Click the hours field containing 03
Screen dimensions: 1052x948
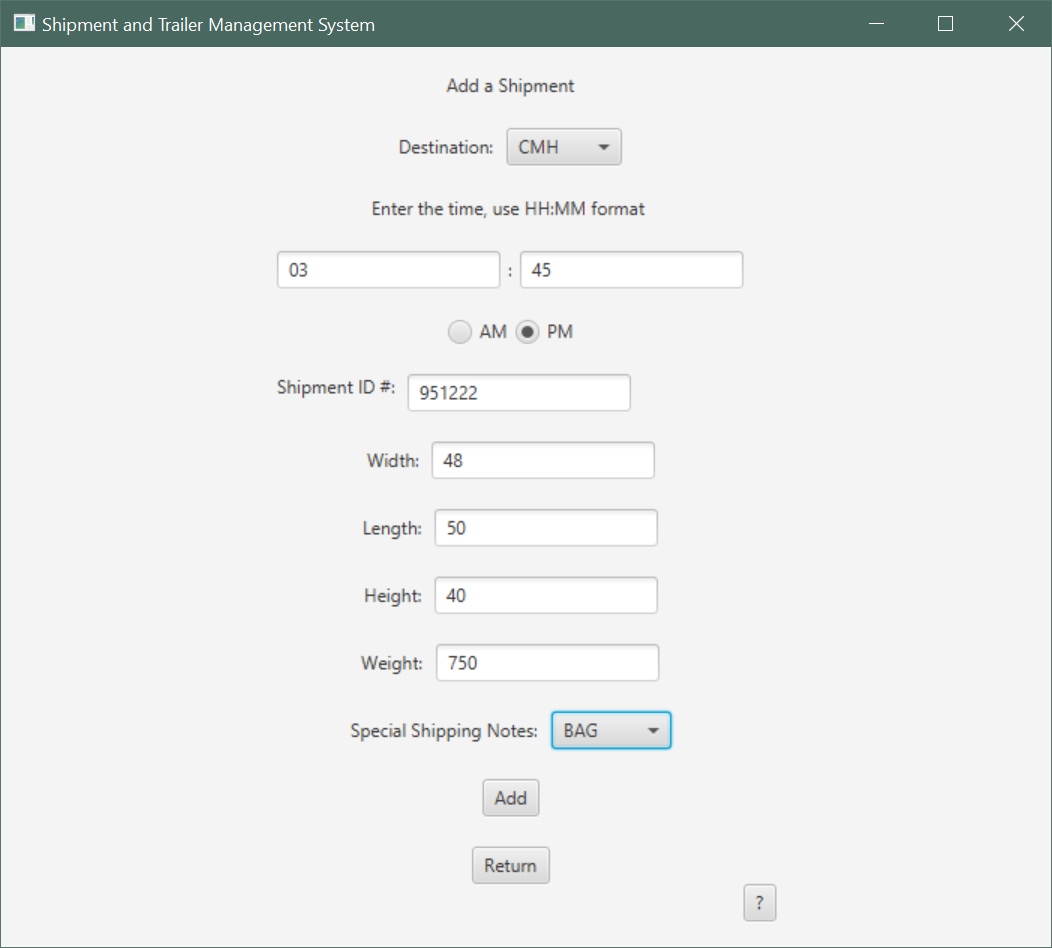click(x=388, y=269)
